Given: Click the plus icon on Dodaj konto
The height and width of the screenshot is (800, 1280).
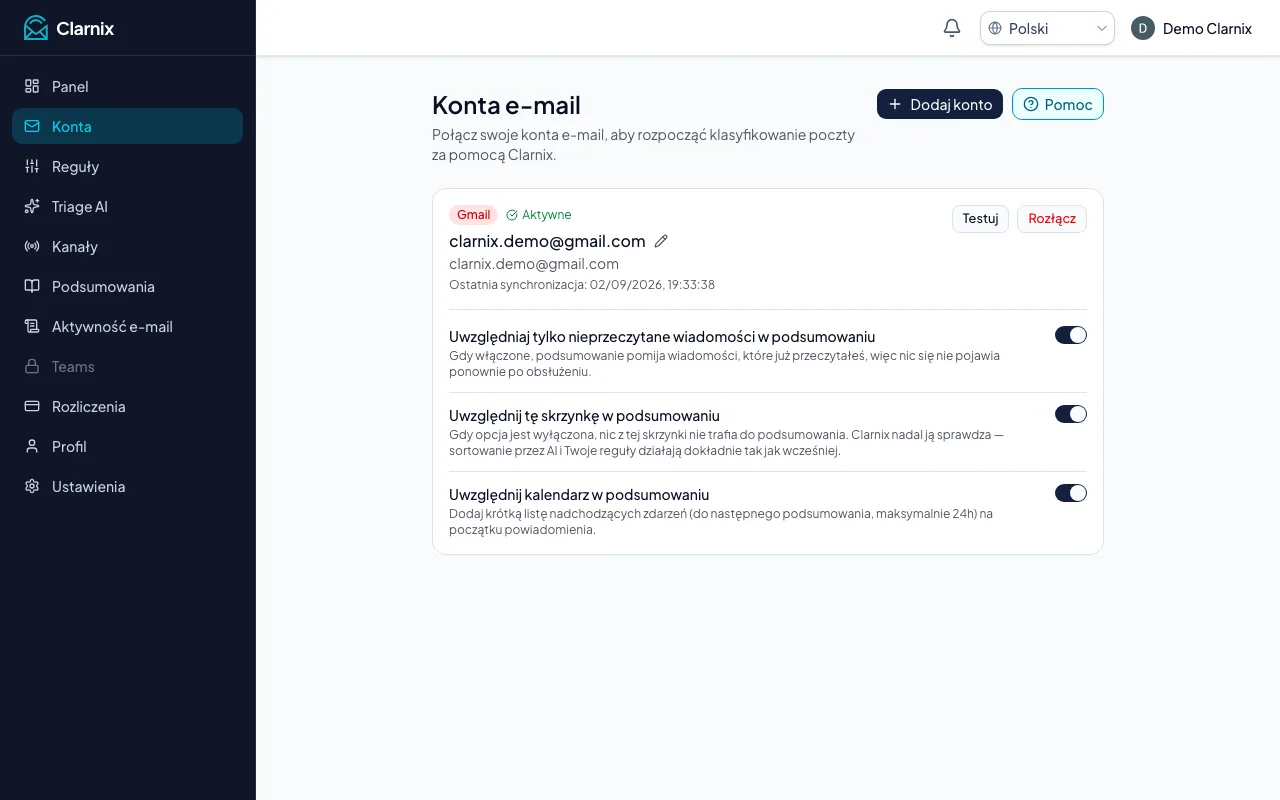Looking at the screenshot, I should (895, 104).
